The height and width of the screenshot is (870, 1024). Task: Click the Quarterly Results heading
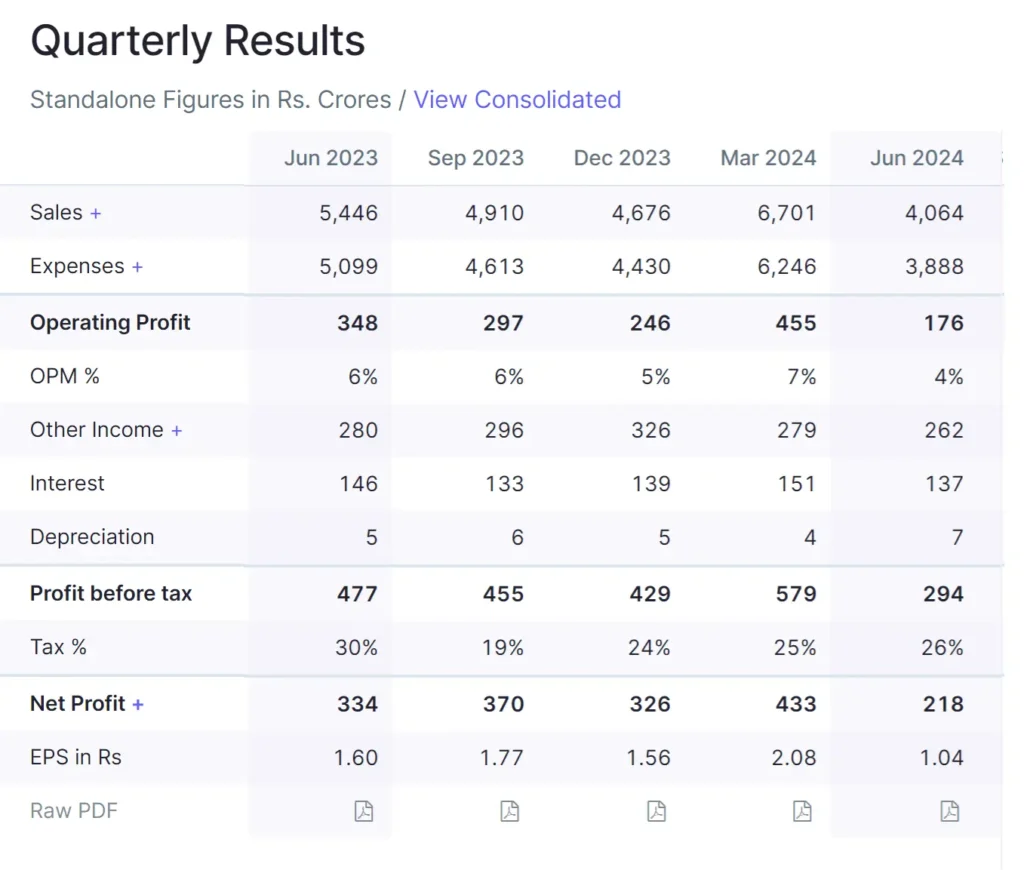(197, 41)
